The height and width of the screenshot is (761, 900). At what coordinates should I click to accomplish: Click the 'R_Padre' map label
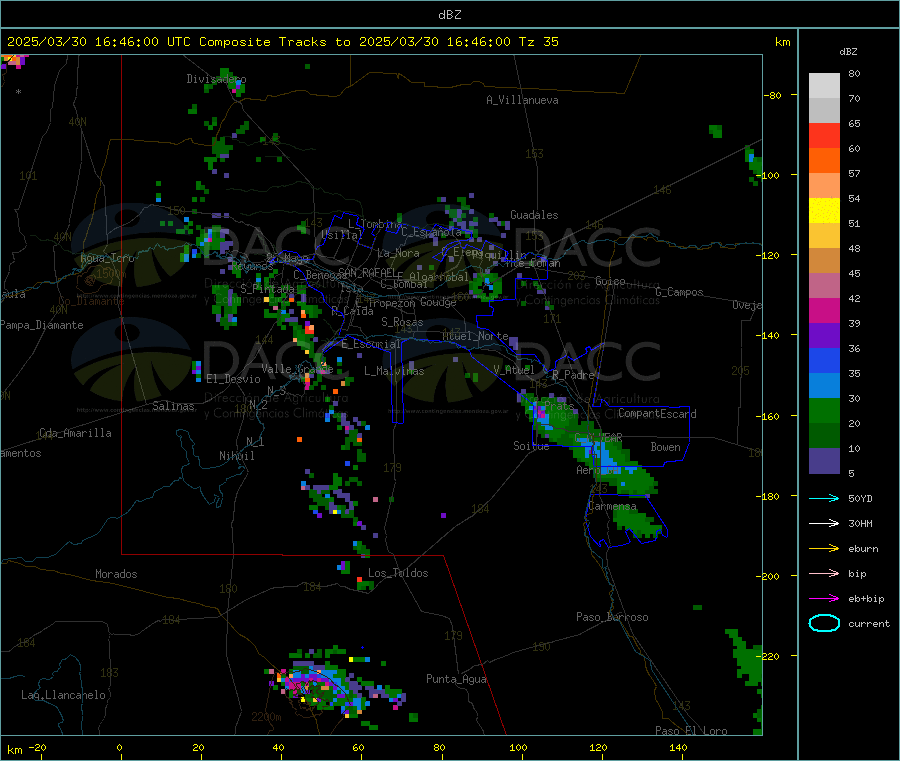573,375
